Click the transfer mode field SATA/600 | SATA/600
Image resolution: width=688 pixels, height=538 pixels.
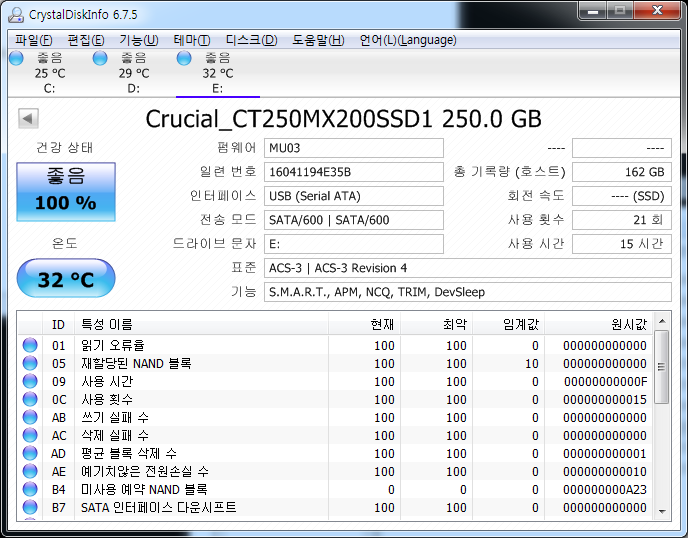tap(354, 220)
